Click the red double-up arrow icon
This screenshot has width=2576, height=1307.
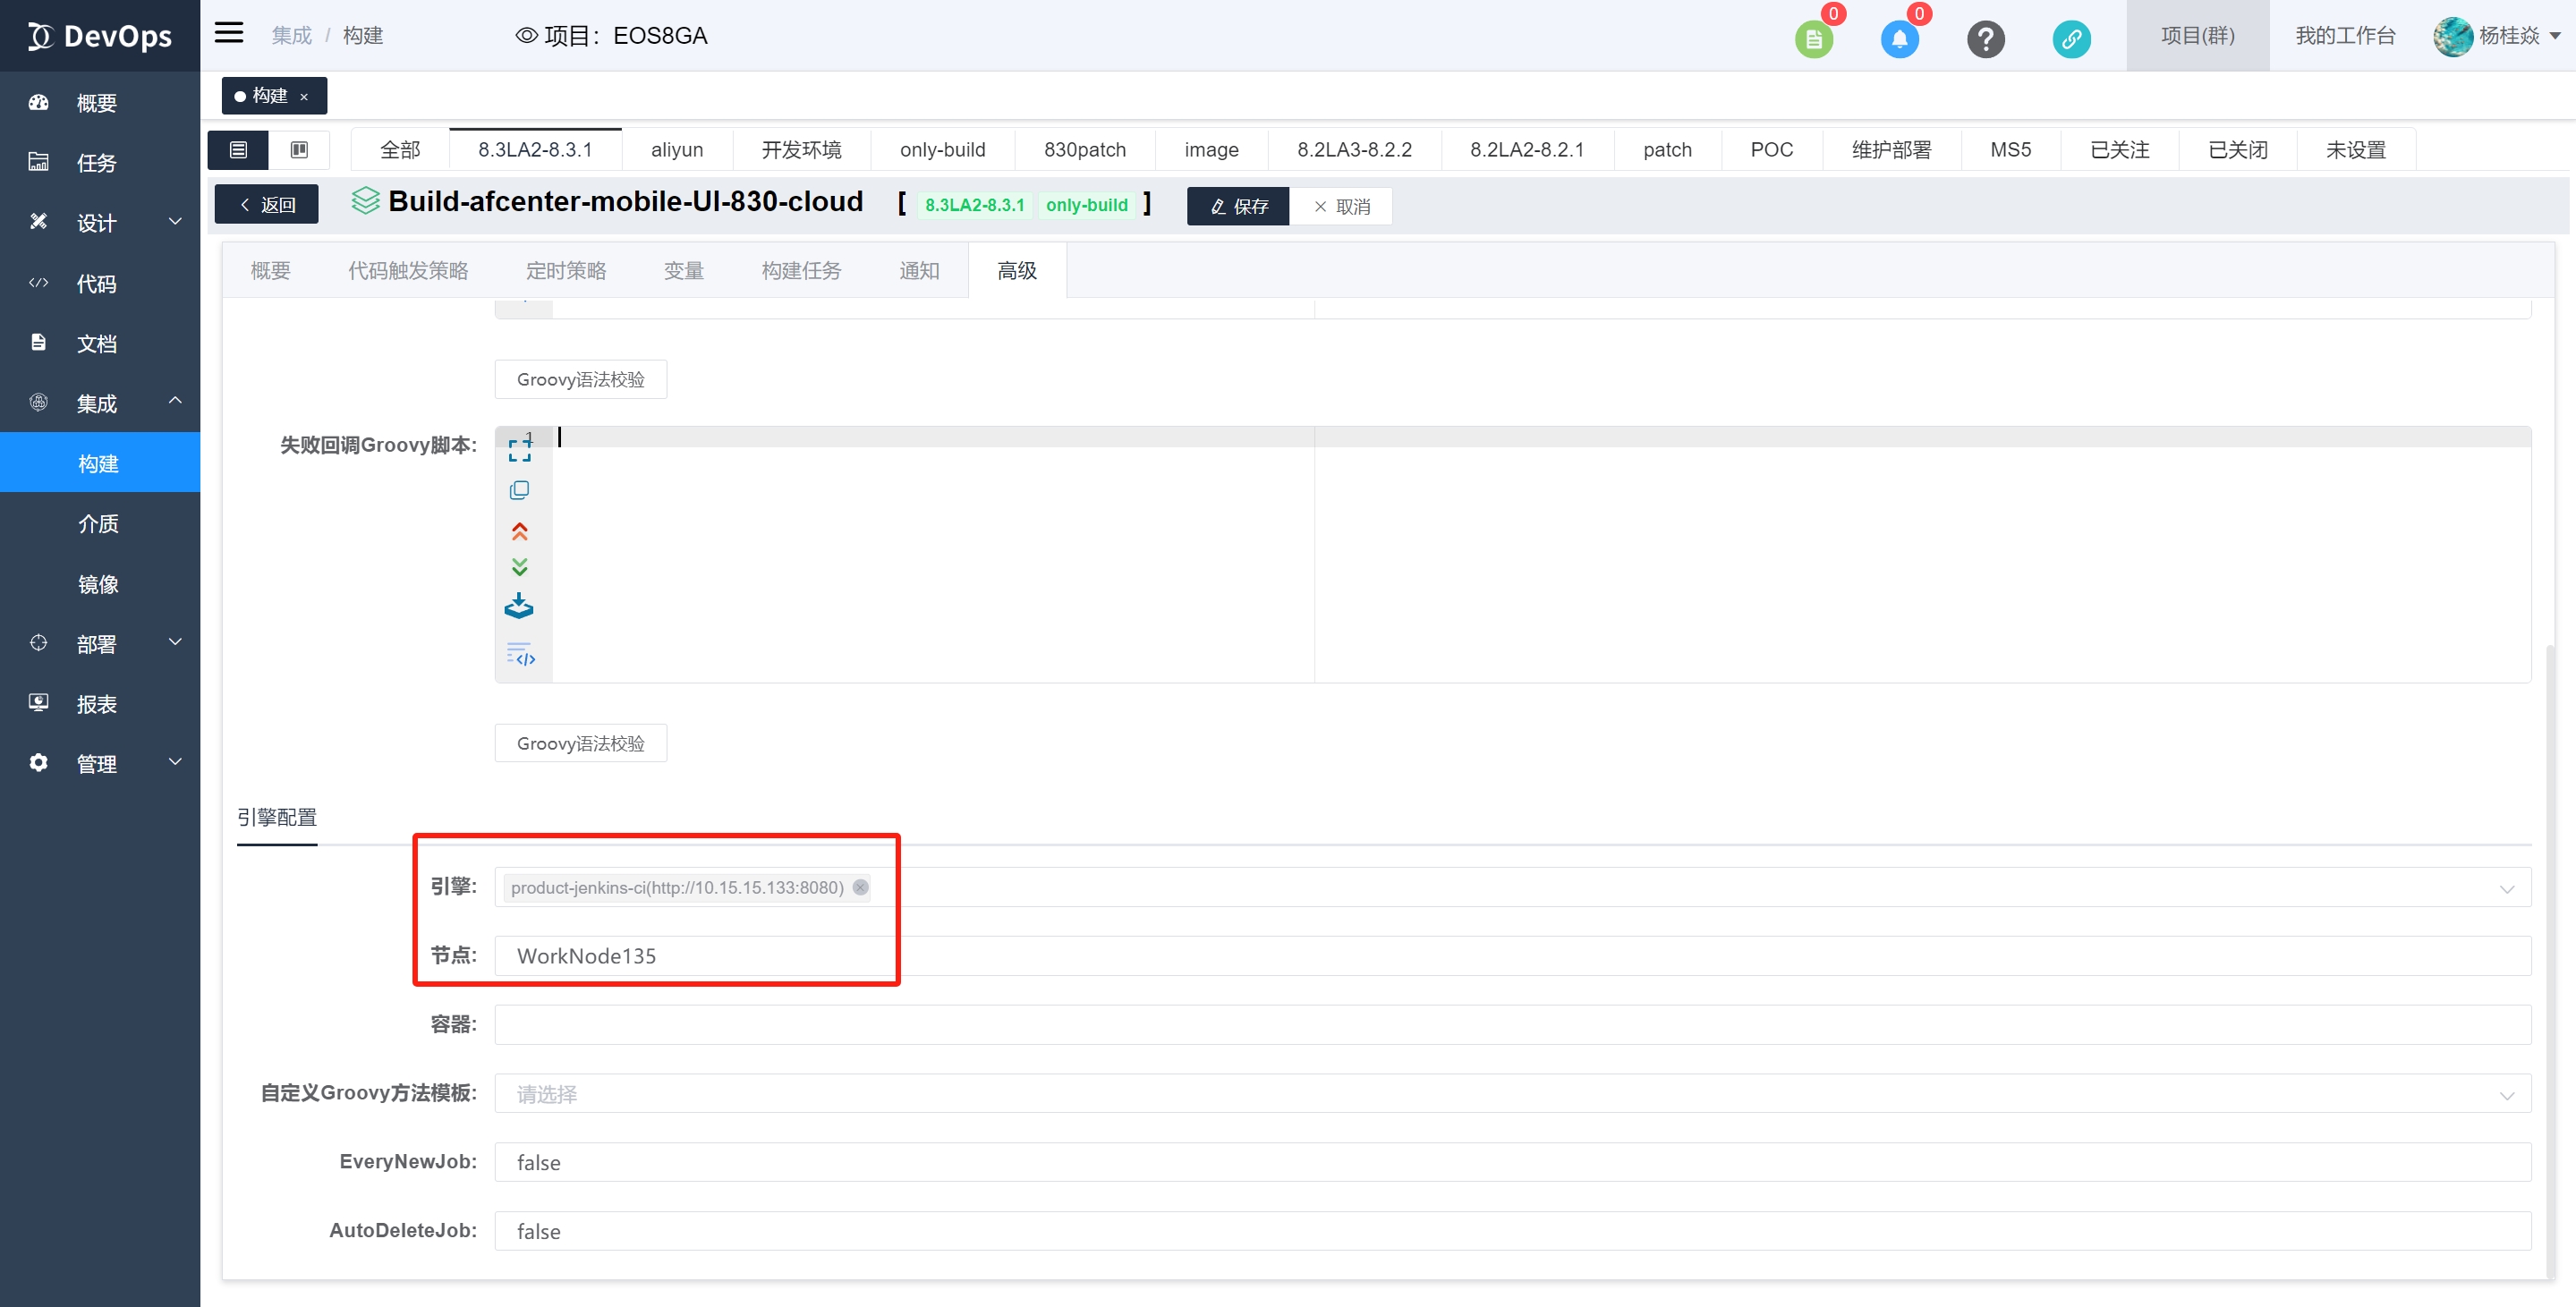(x=519, y=531)
